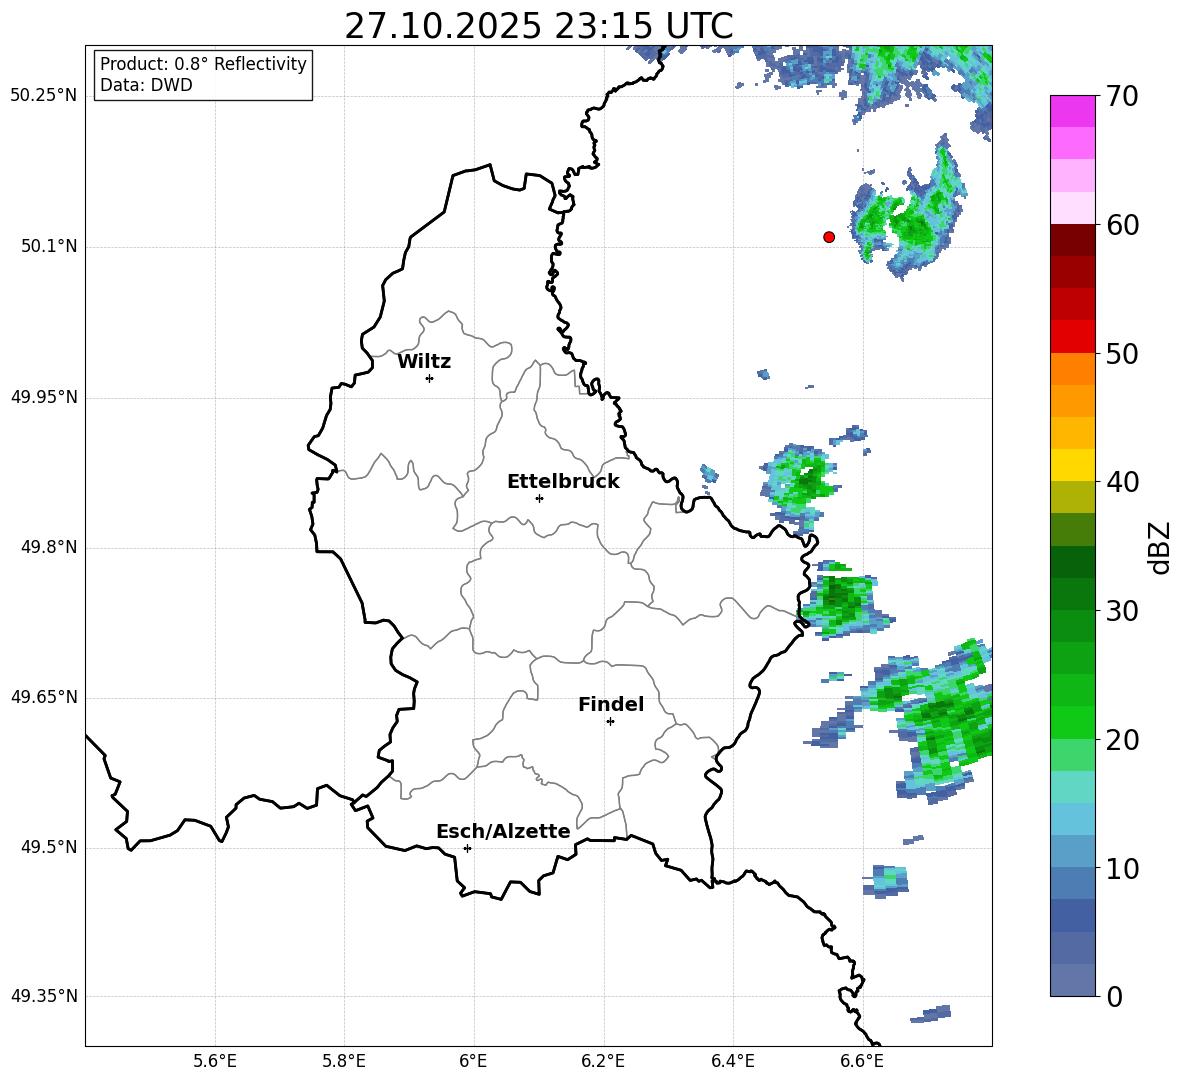The height and width of the screenshot is (1081, 1184).
Task: Click the Ettelbruck label
Action: click(x=563, y=482)
